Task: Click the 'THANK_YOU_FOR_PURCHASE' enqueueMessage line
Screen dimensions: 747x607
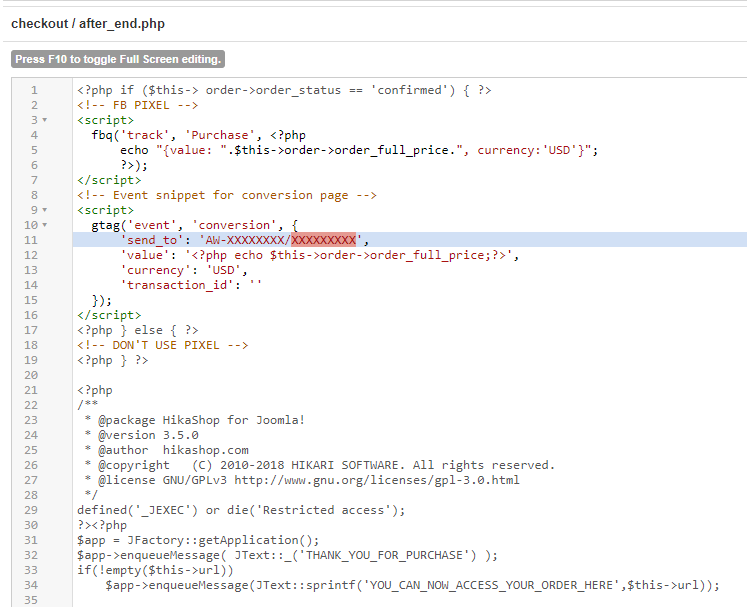Action: [x=287, y=556]
